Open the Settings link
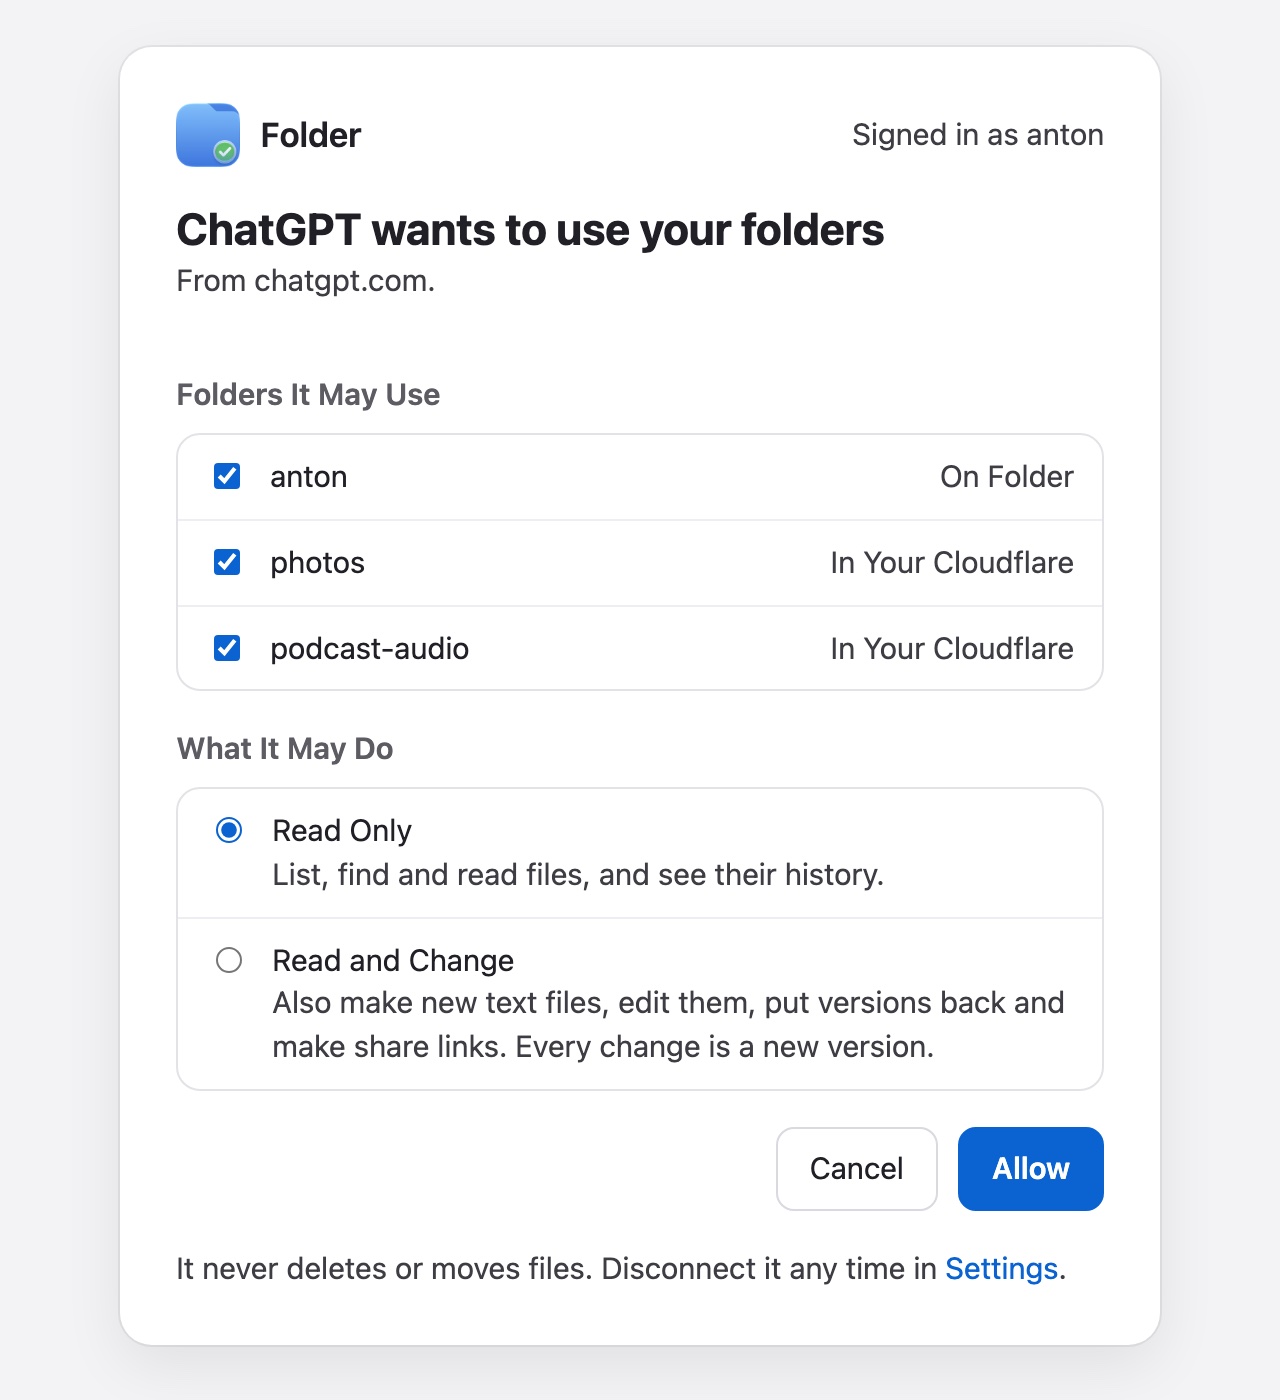Viewport: 1280px width, 1400px height. 1001,1268
